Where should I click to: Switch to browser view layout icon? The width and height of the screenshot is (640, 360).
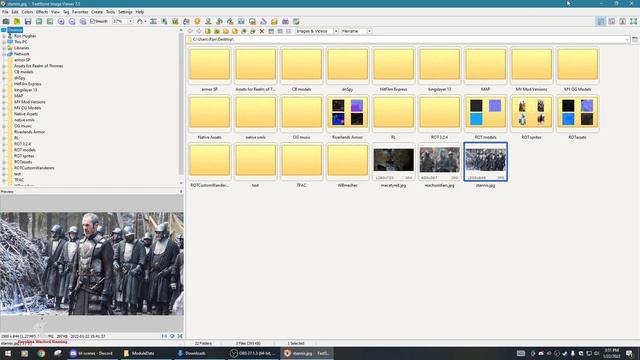coord(601,21)
